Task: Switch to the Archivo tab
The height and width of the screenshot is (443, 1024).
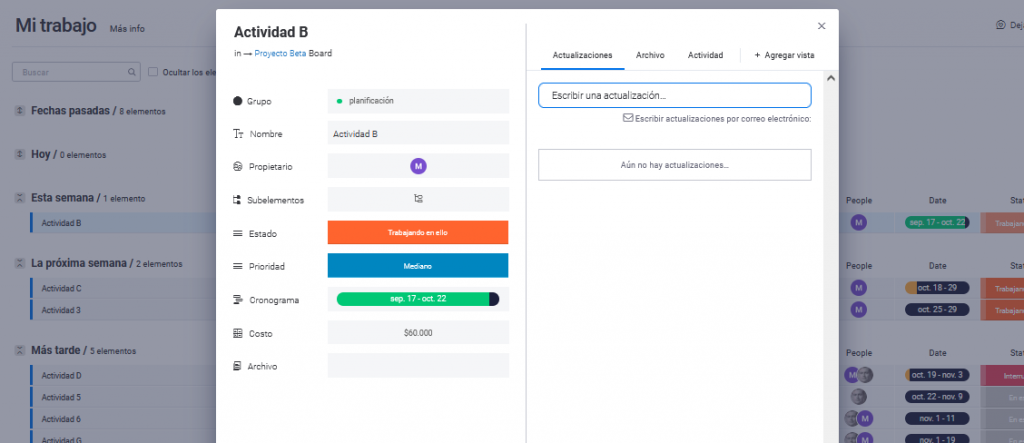Action: tap(650, 55)
